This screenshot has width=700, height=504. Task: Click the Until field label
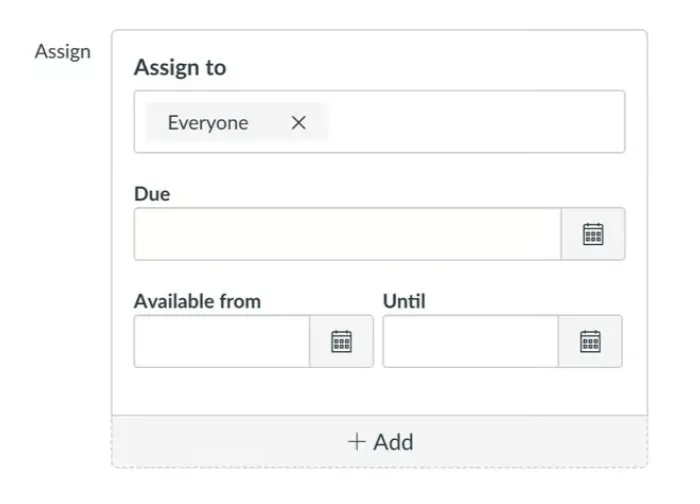coord(404,301)
